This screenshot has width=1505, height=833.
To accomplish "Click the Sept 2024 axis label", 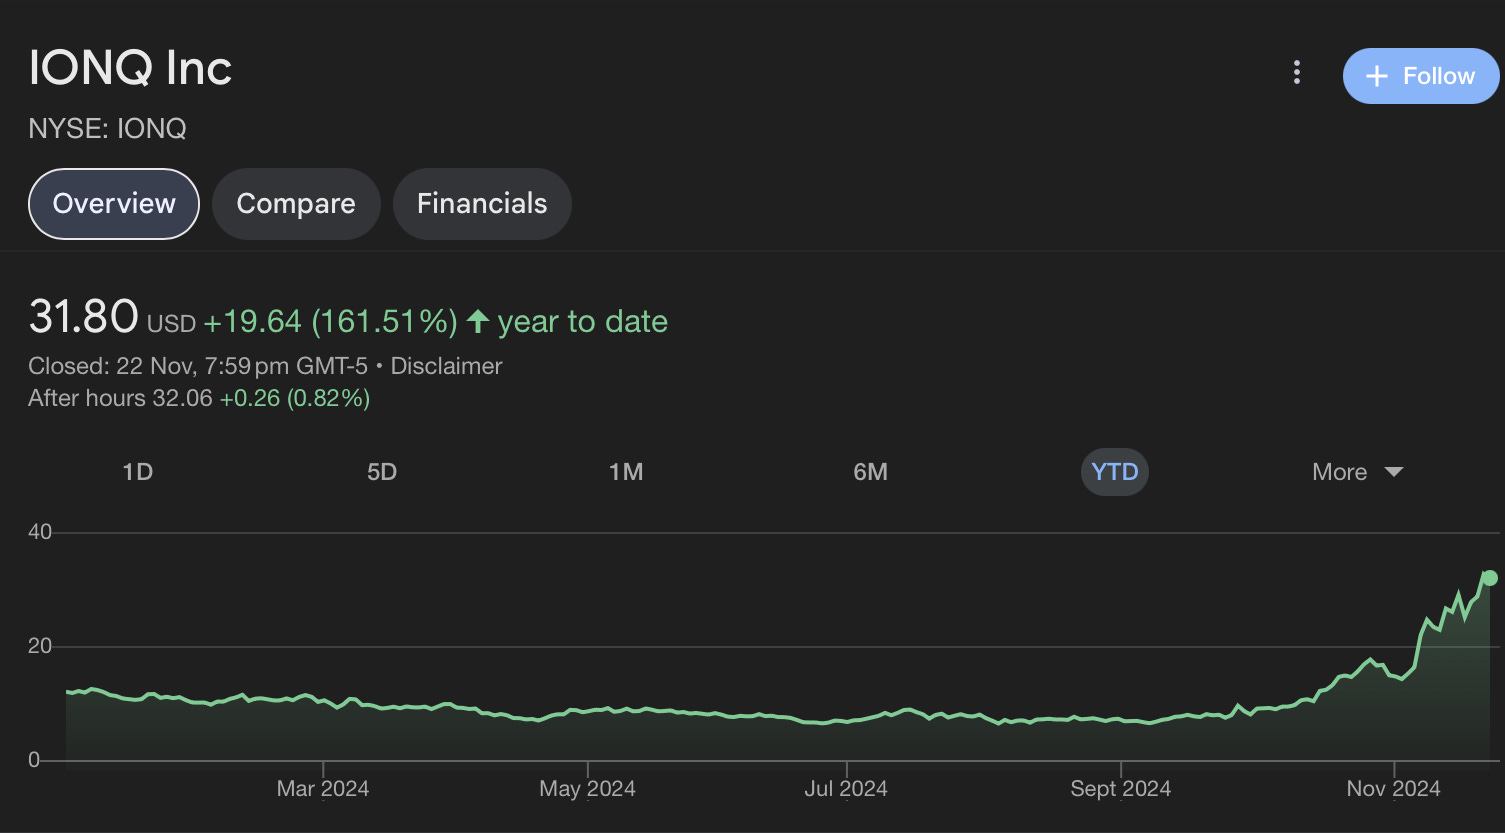I will tap(1120, 789).
